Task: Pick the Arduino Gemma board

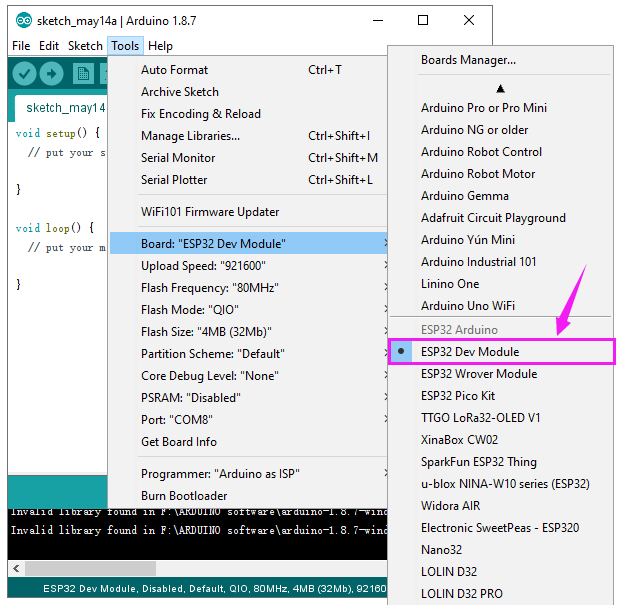Action: coord(501,196)
